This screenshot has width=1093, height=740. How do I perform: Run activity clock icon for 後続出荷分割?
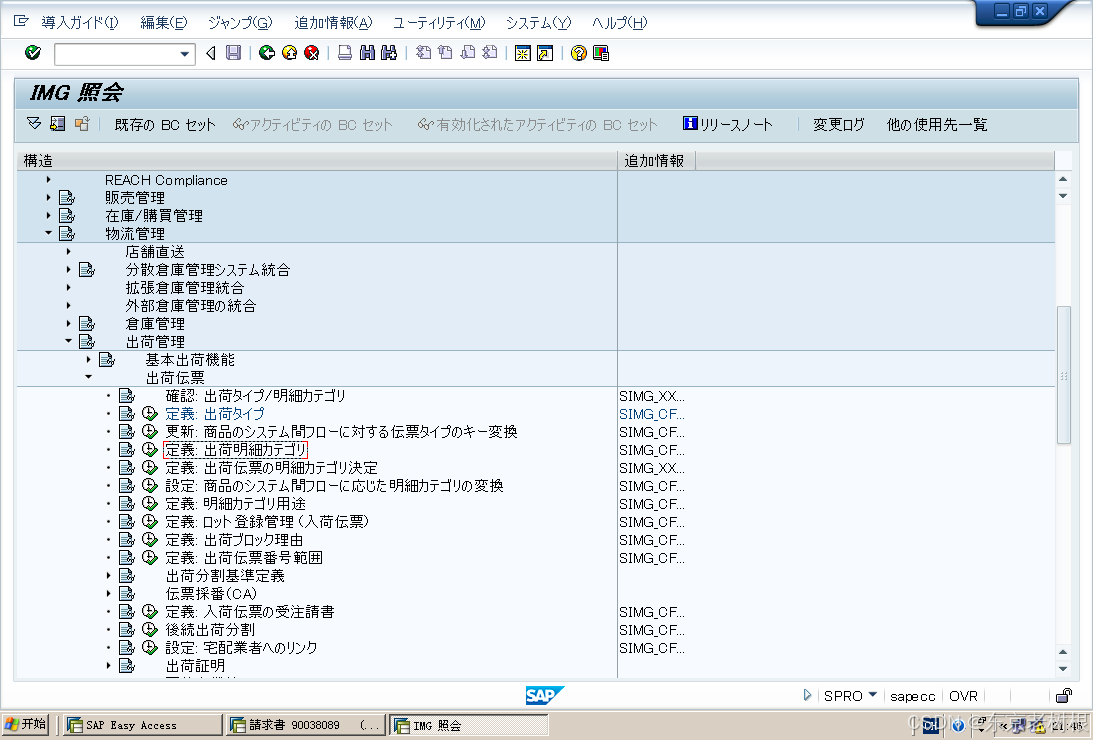click(149, 629)
